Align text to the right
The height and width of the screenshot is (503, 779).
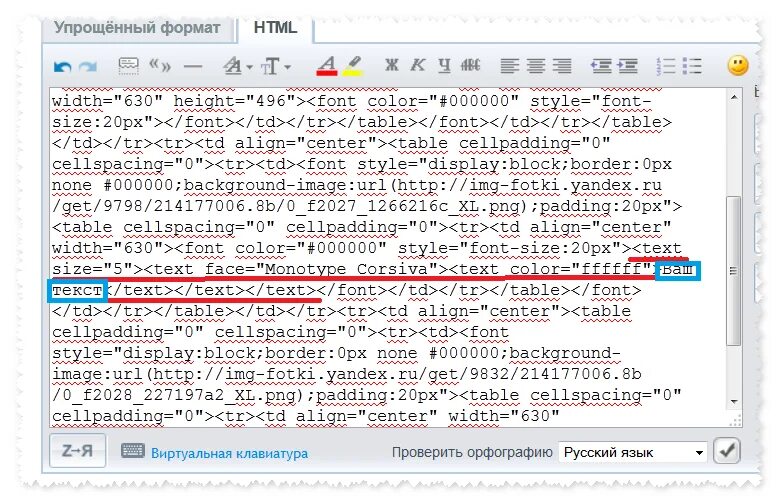pyautogui.click(x=562, y=66)
